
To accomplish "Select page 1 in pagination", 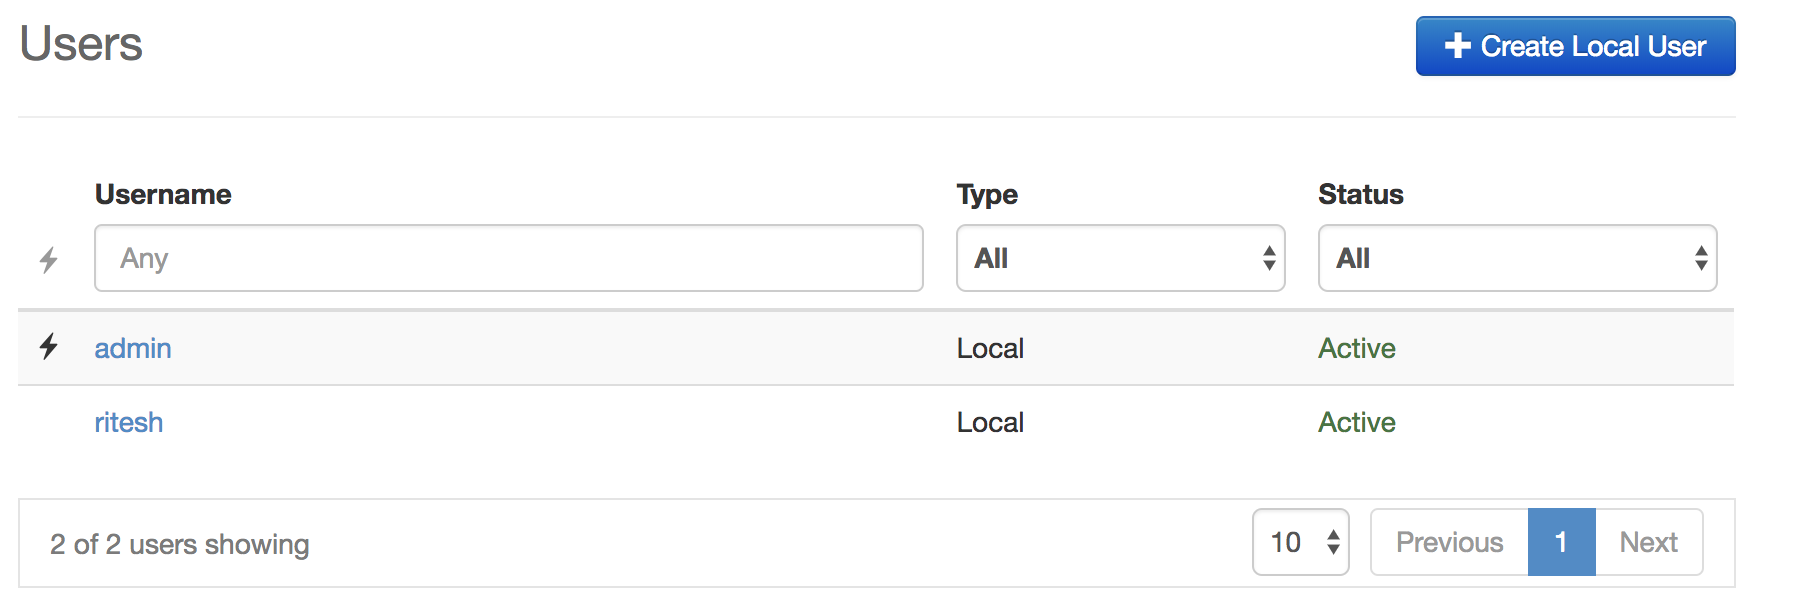I will [x=1561, y=542].
